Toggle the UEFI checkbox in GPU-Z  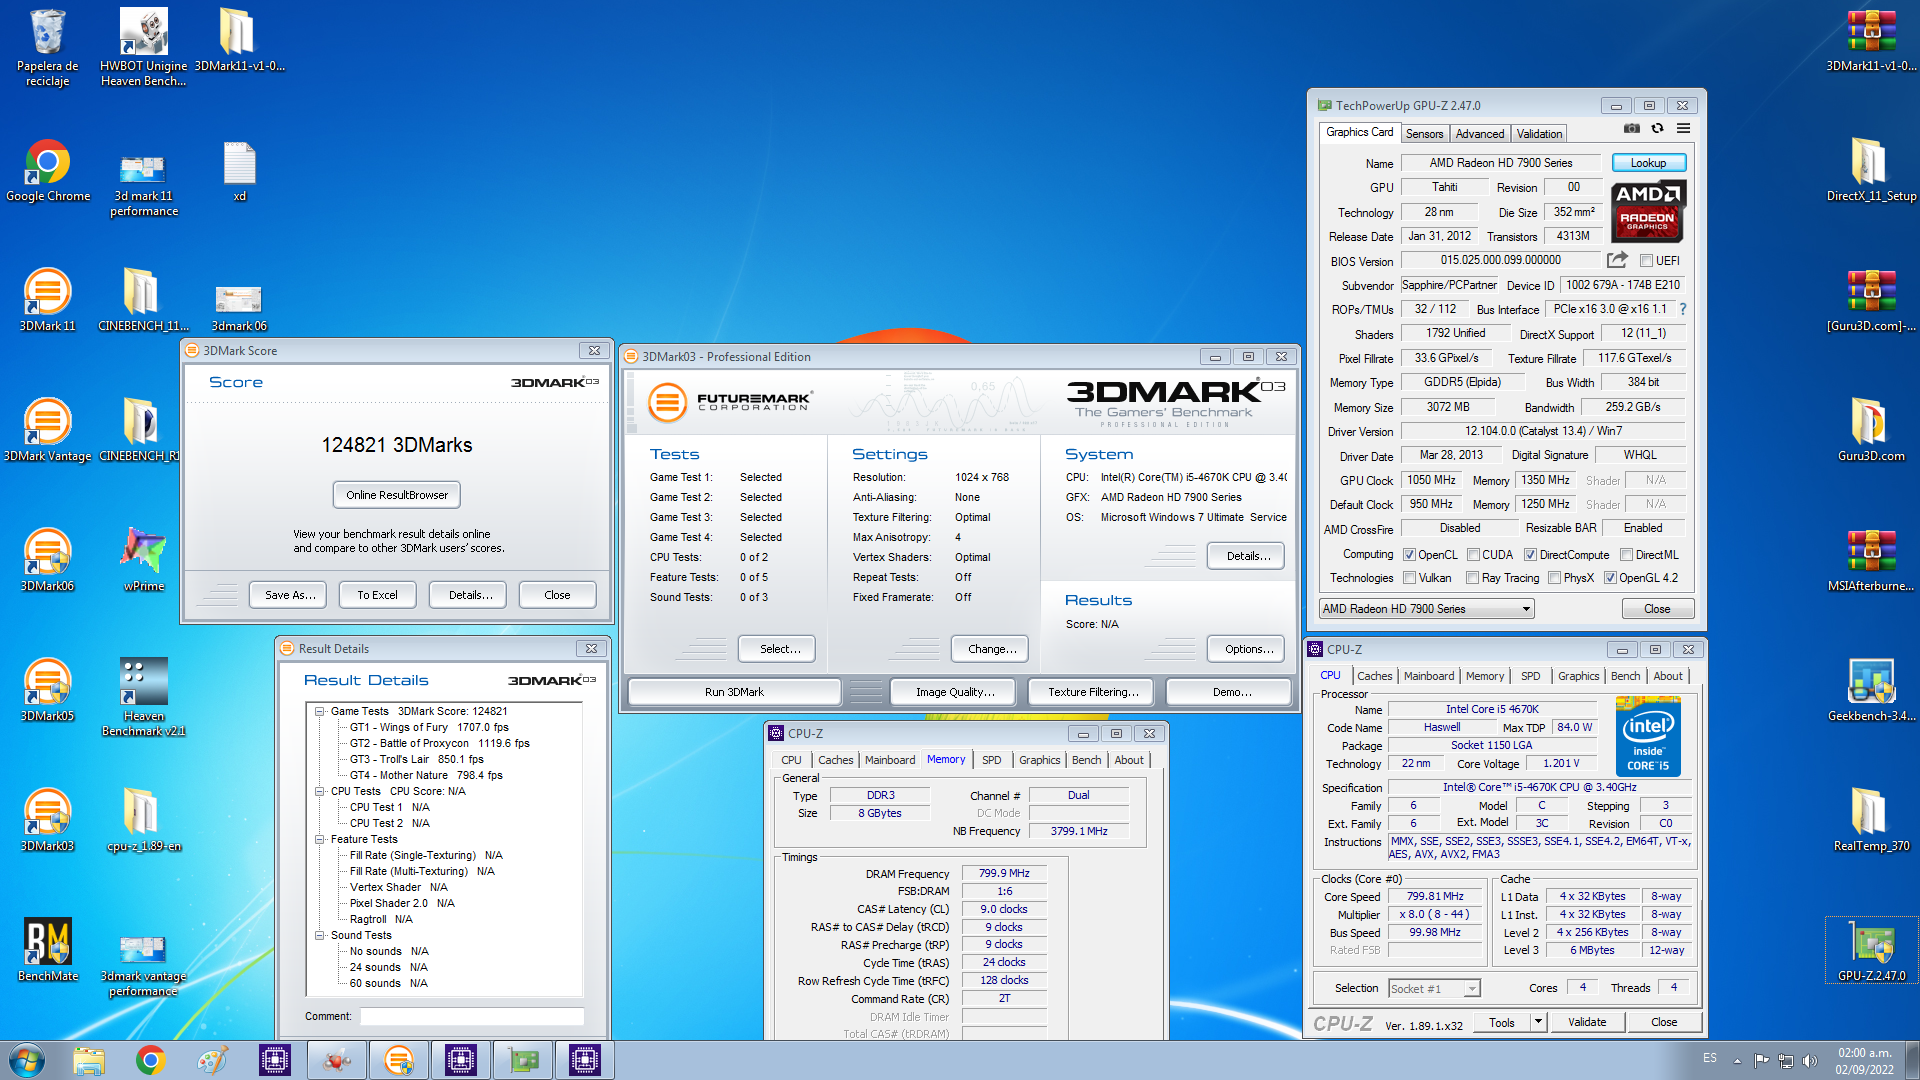point(1646,261)
